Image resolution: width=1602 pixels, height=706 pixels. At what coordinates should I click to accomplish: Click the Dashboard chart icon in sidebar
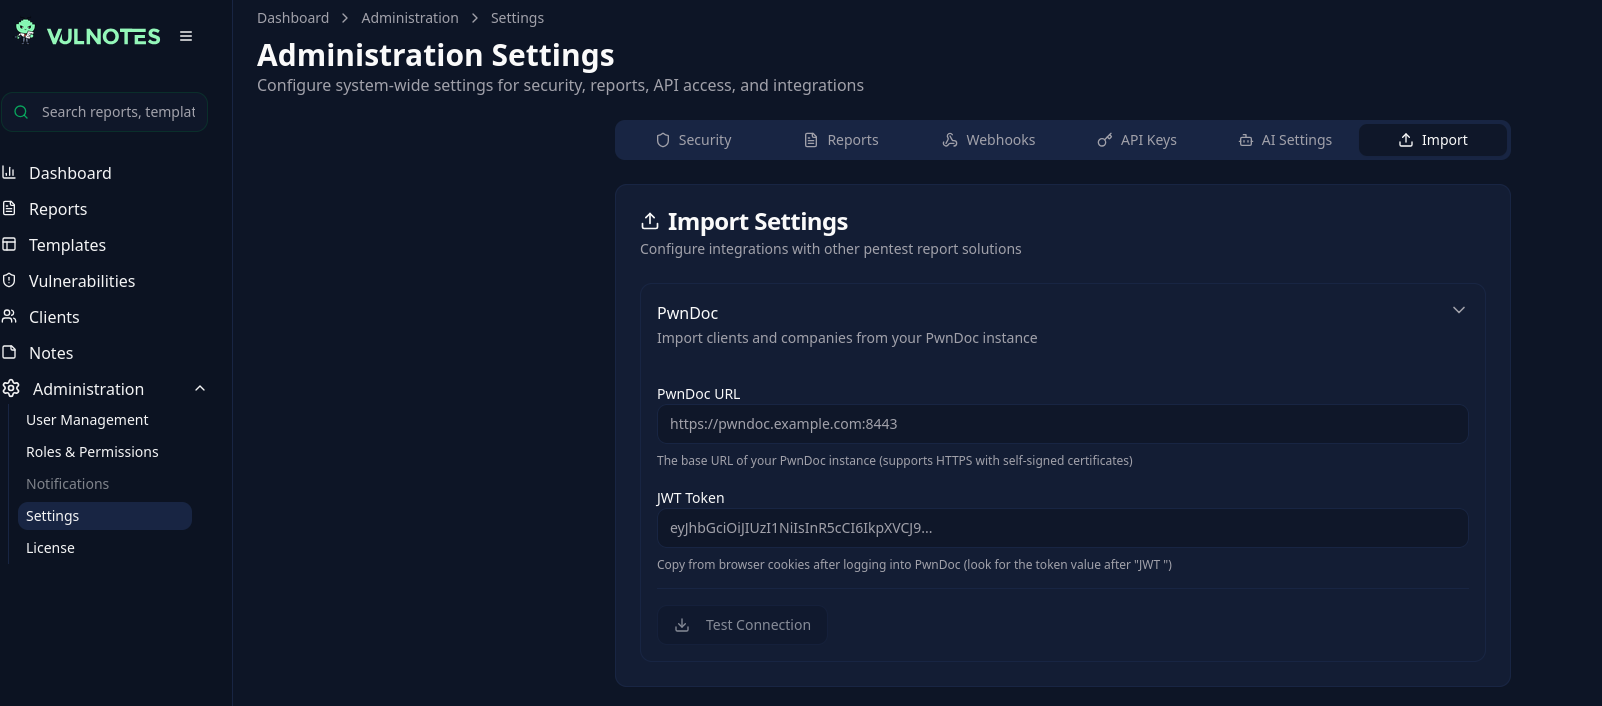tap(9, 172)
